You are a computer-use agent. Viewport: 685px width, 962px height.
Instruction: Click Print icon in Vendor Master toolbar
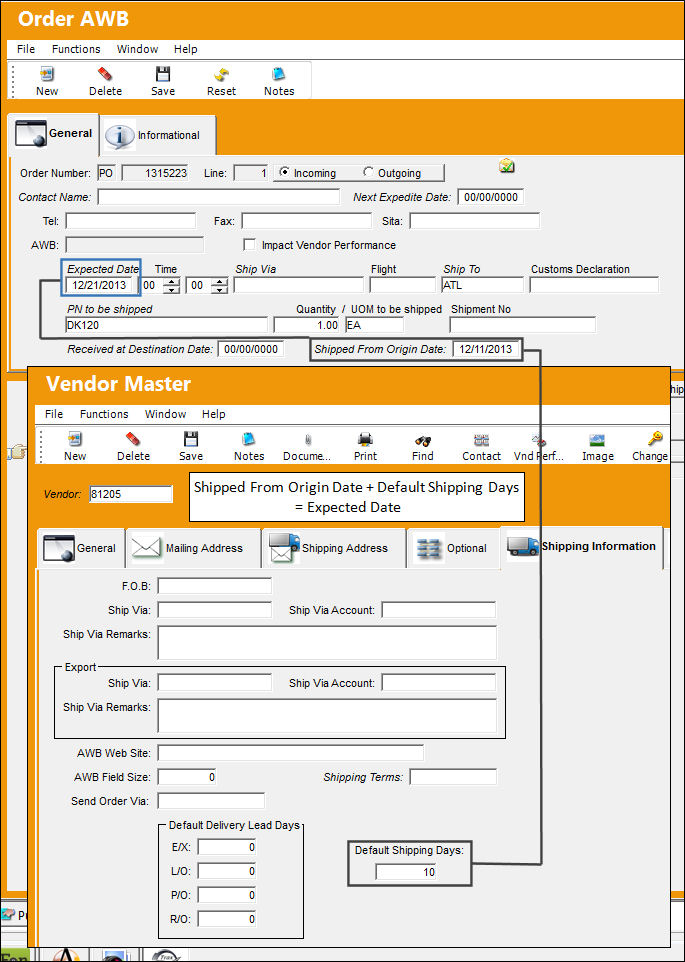365,440
